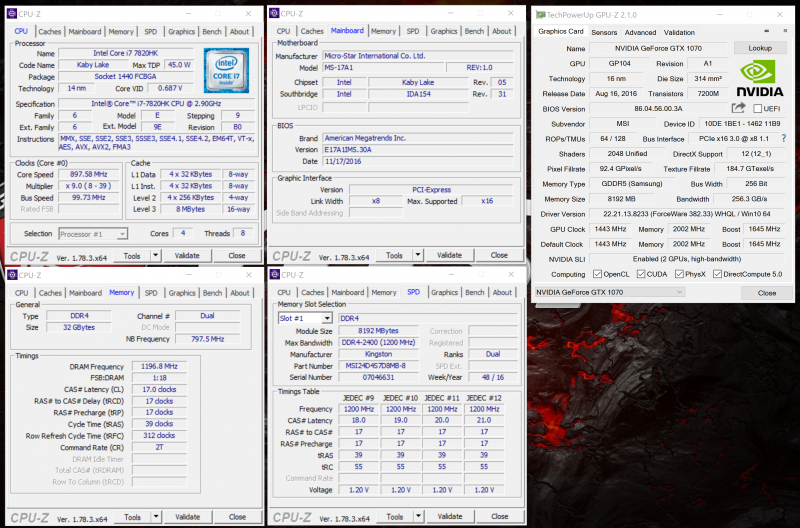Image resolution: width=800 pixels, height=528 pixels.
Task: Open the Validation tab in GPU-Z
Action: coord(679,32)
